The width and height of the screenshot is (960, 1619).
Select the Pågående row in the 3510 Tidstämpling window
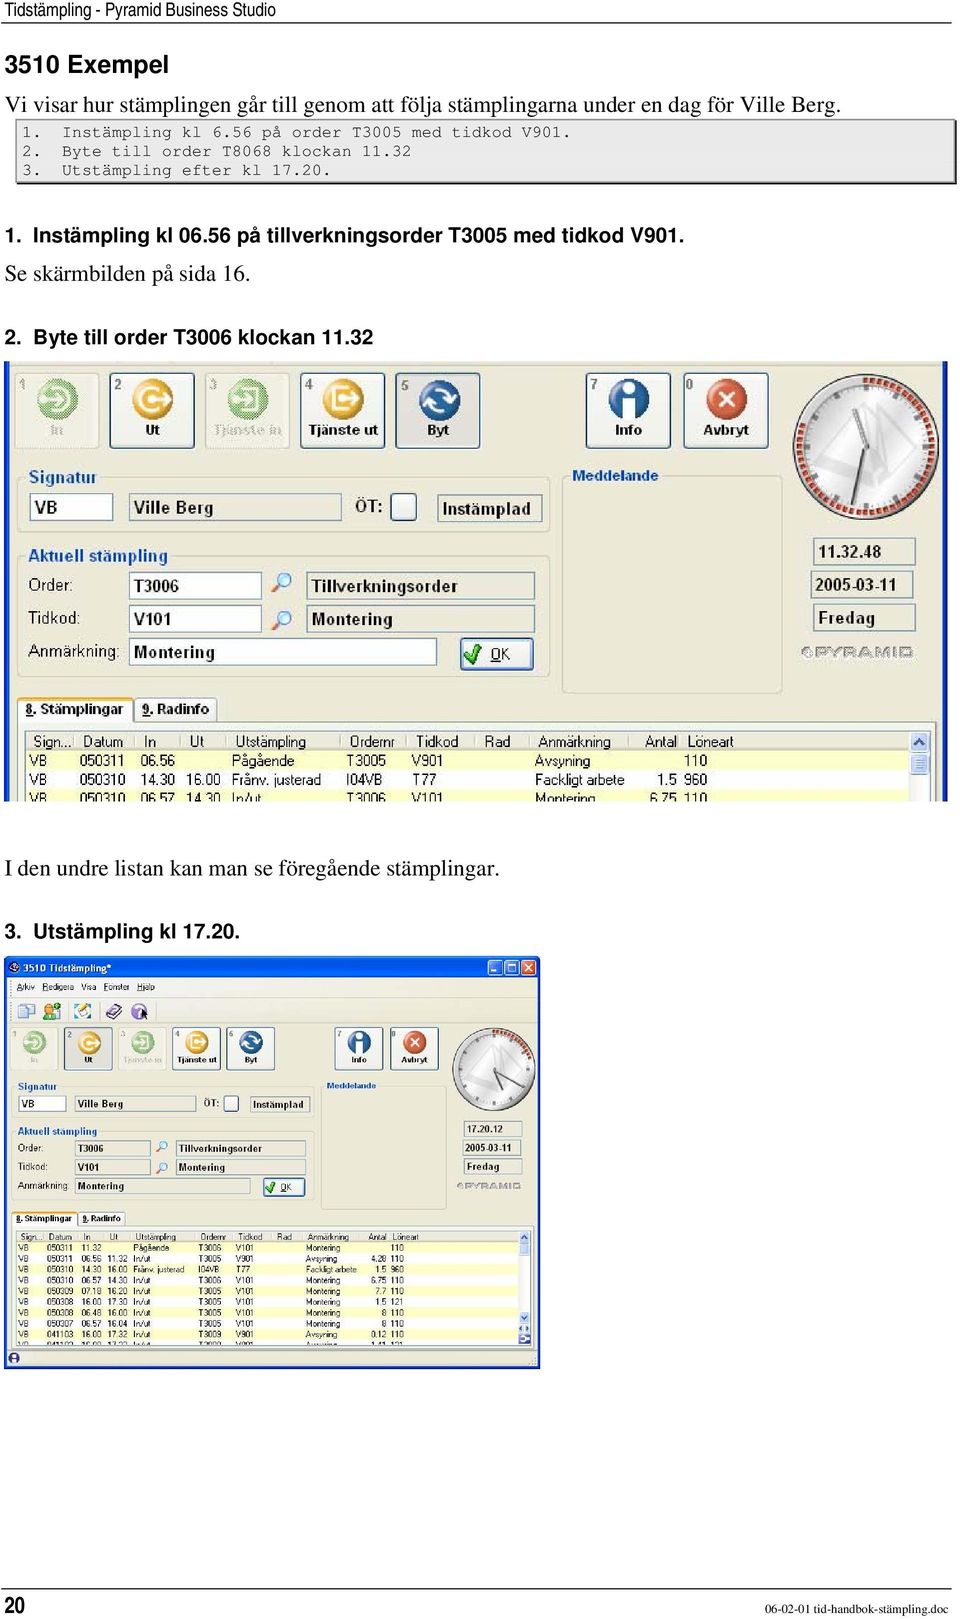click(267, 1248)
